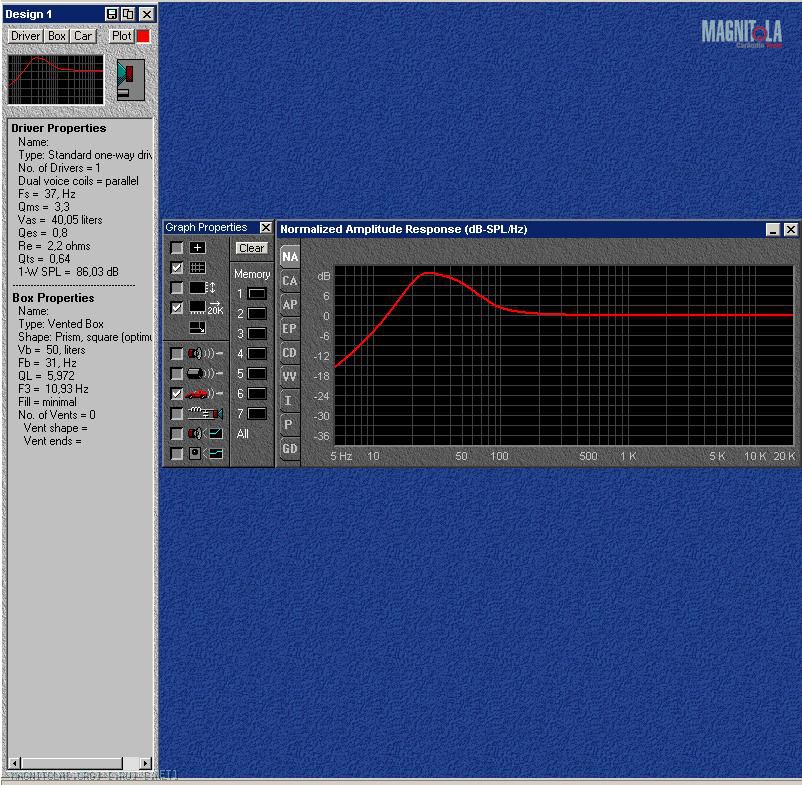Select Memory slot 2 swatch
802x785 pixels.
(x=257, y=313)
